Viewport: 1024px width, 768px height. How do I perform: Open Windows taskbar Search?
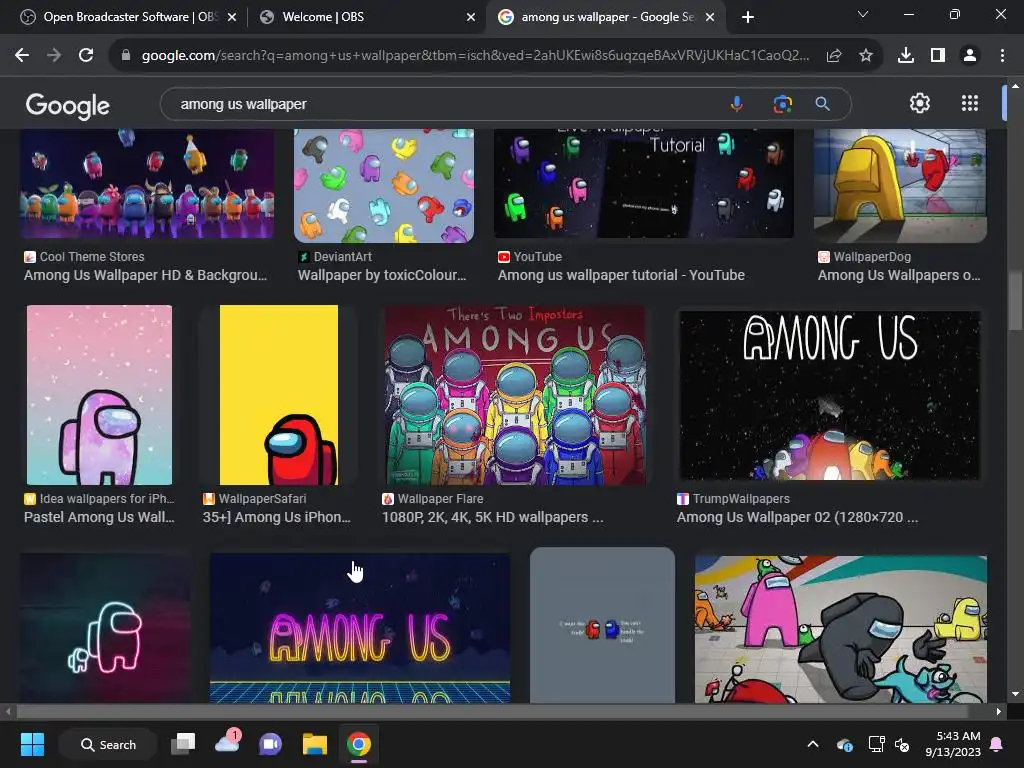click(108, 744)
